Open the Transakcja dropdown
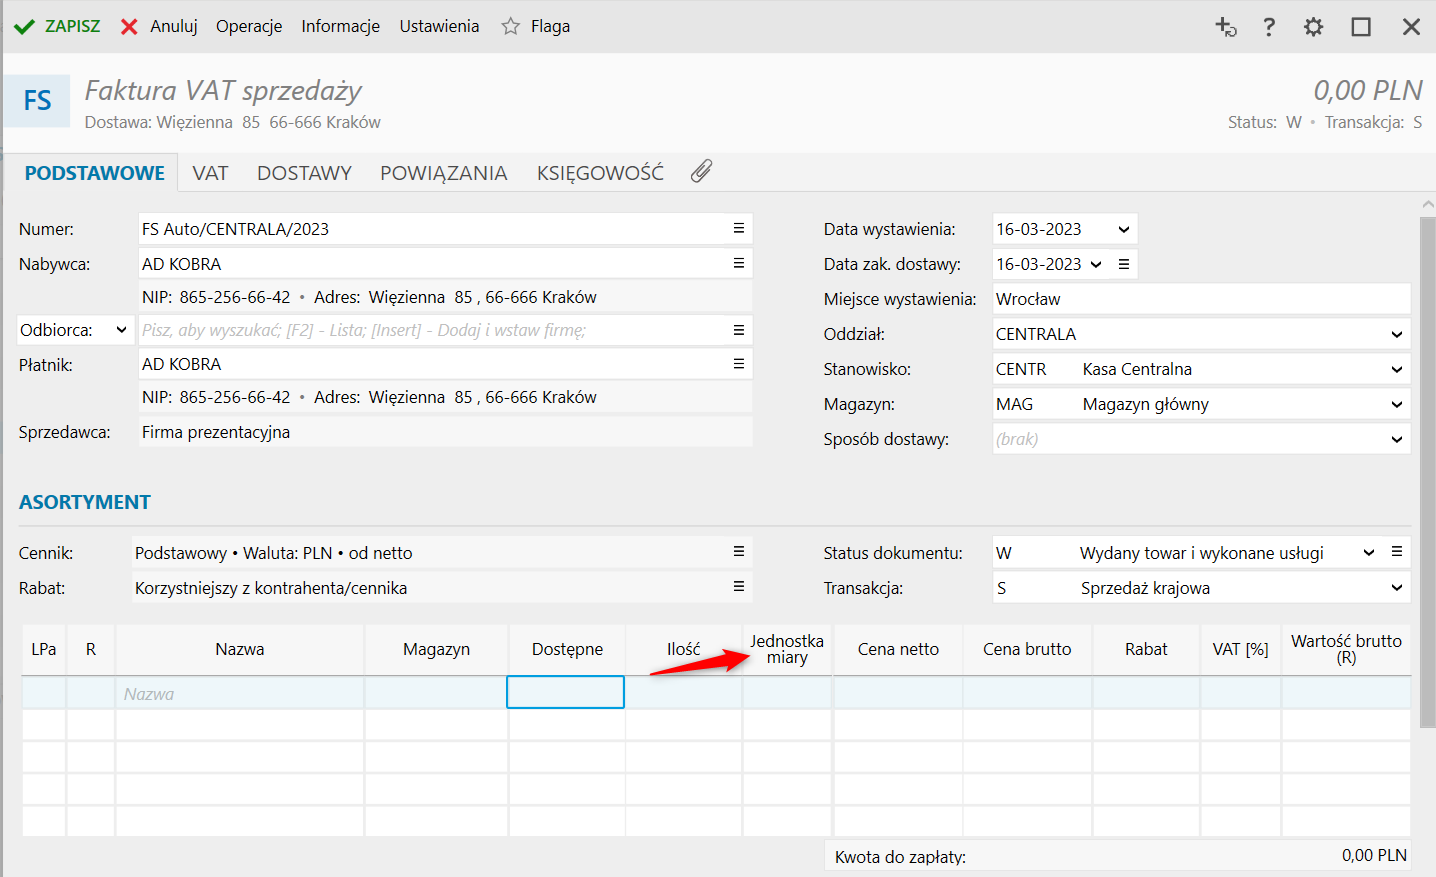The width and height of the screenshot is (1436, 877). click(x=1396, y=588)
